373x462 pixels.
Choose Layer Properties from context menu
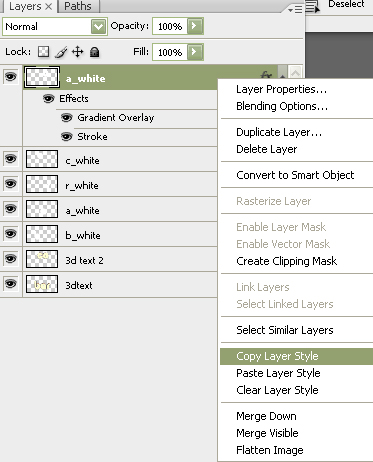[281, 89]
